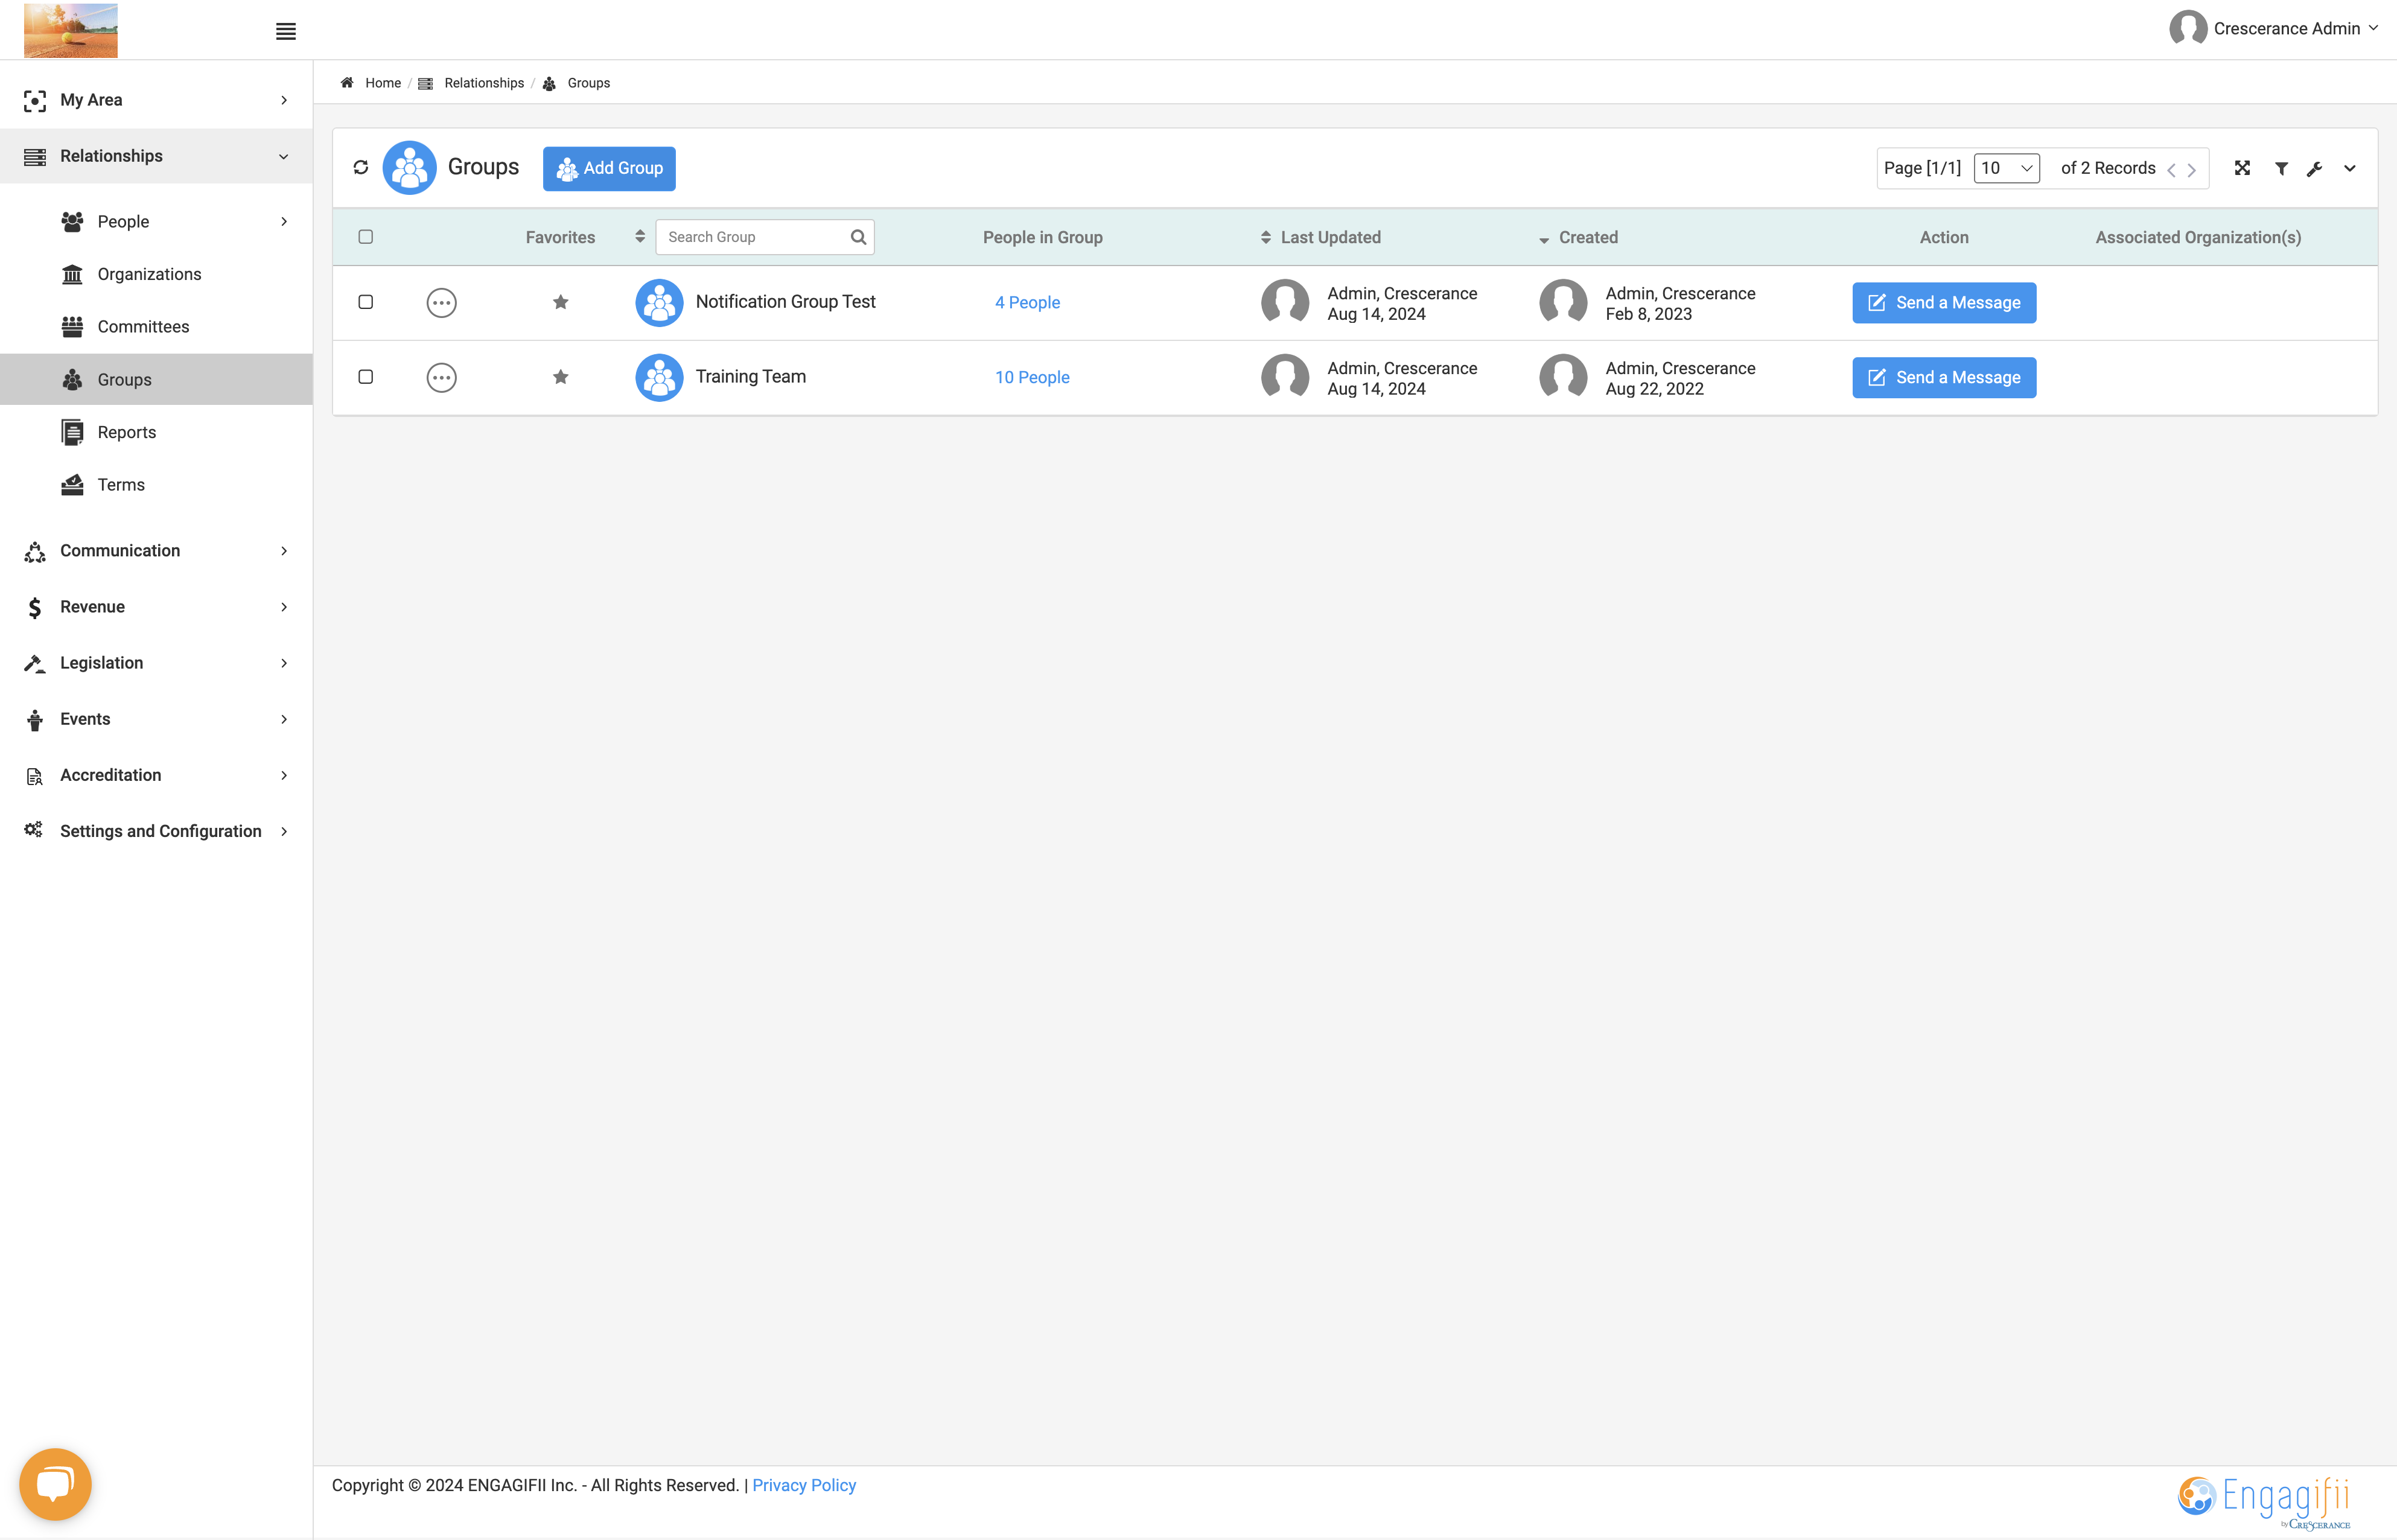Send a Message to Notification Group Test

pyautogui.click(x=1944, y=303)
